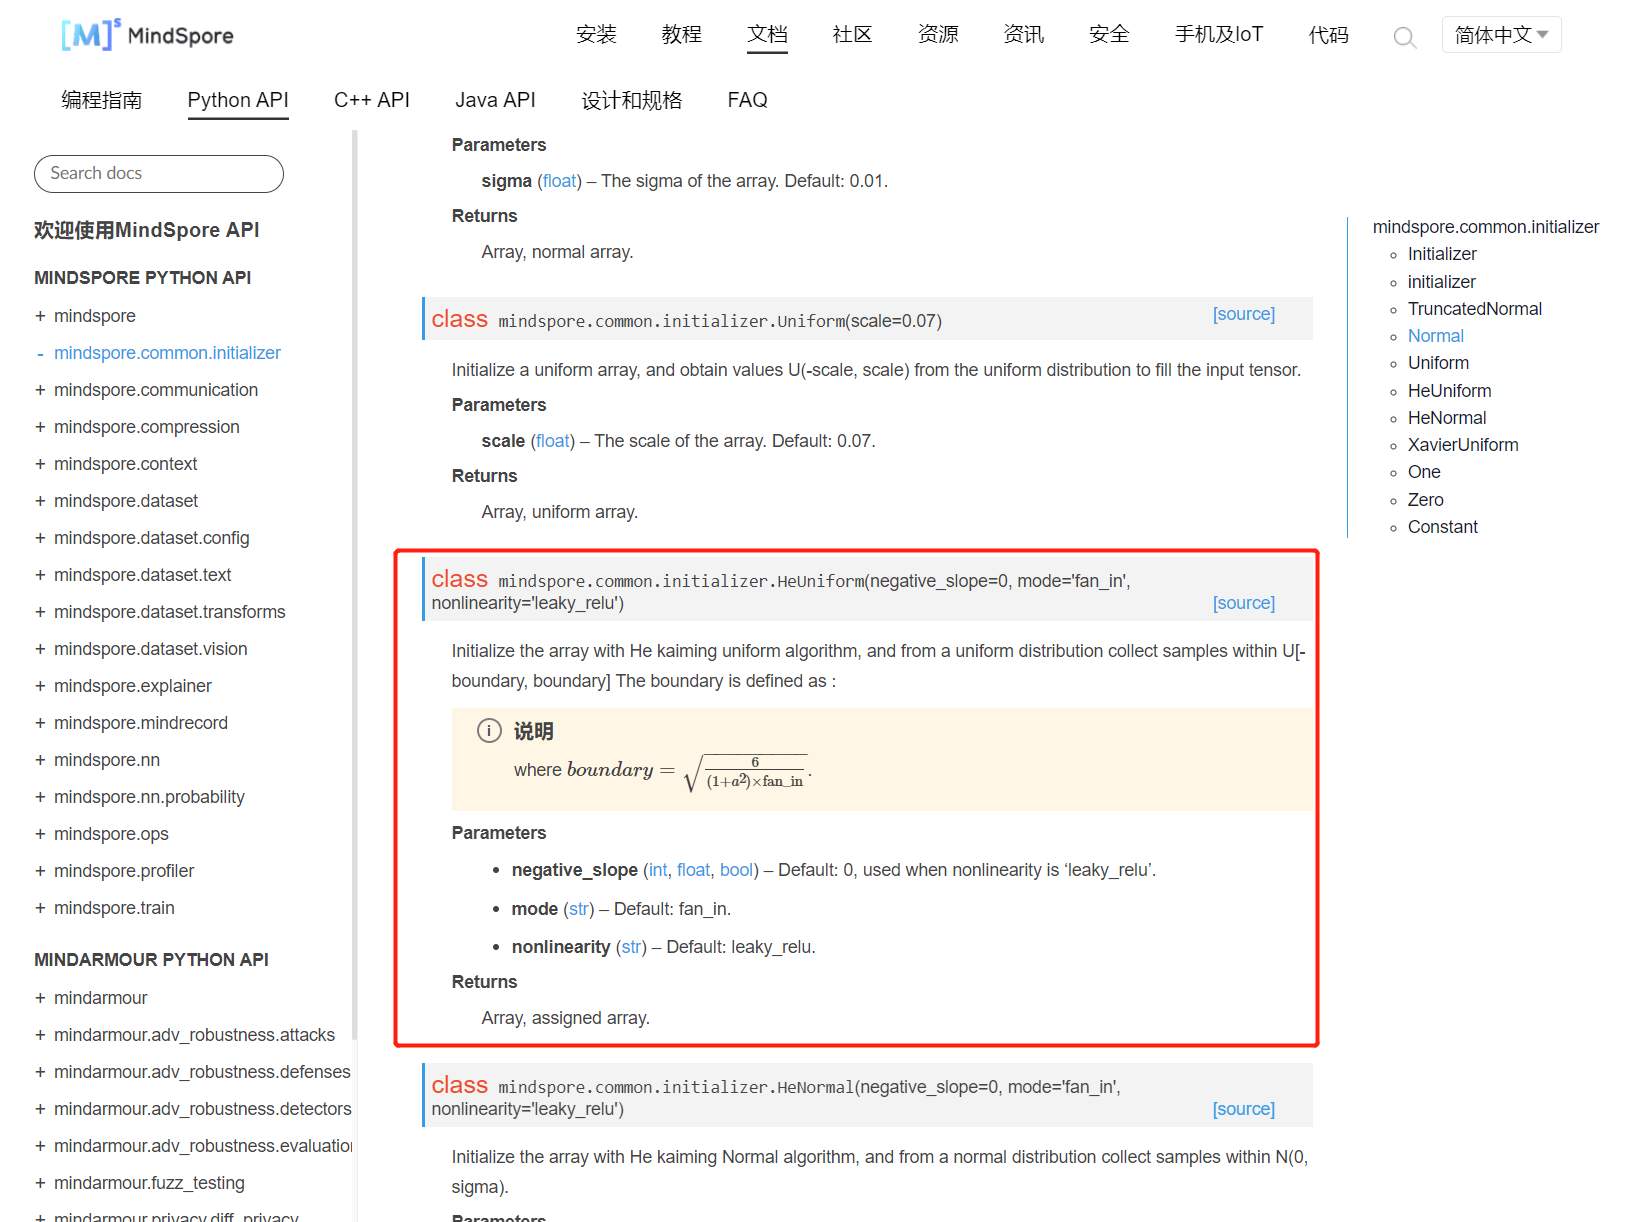Jump to Initializer in the page outline
Image resolution: width=1637 pixels, height=1222 pixels.
(1442, 254)
